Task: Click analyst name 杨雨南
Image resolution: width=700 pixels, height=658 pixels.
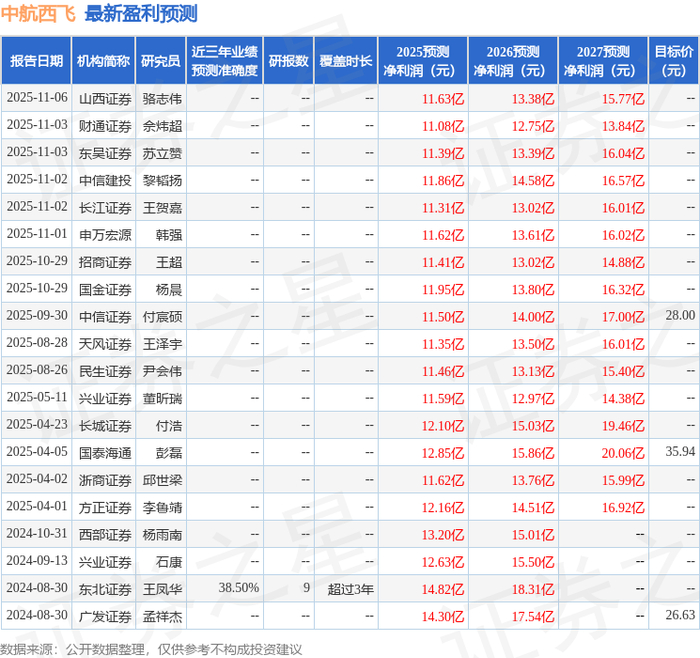Action: pyautogui.click(x=162, y=534)
